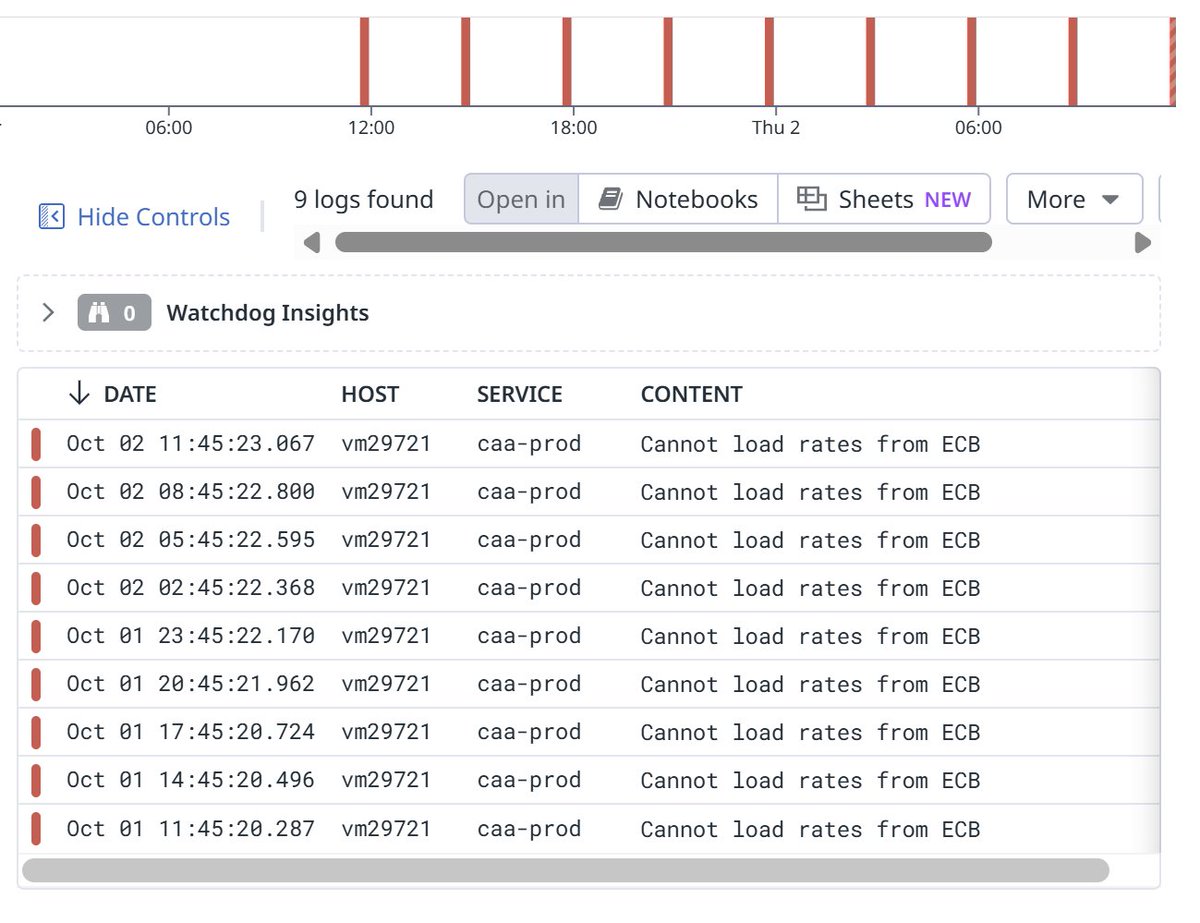The height and width of the screenshot is (923, 1200).
Task: Click the error bar just before 18:00 in timeline
Action: point(567,61)
